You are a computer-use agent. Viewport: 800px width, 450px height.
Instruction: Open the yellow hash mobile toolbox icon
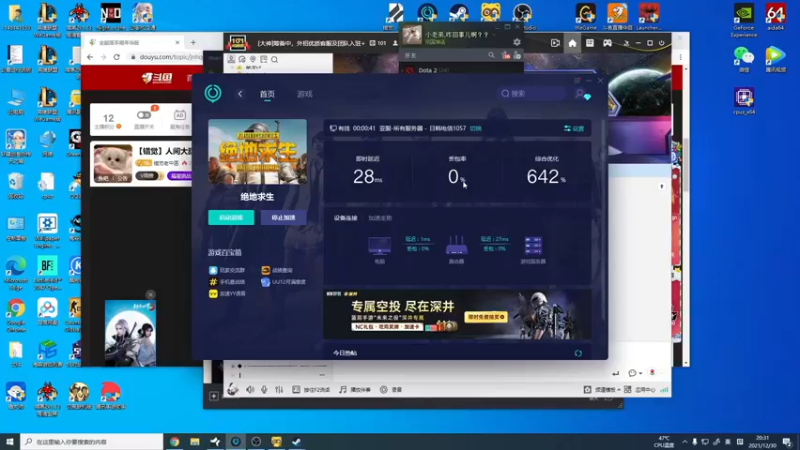point(213,282)
